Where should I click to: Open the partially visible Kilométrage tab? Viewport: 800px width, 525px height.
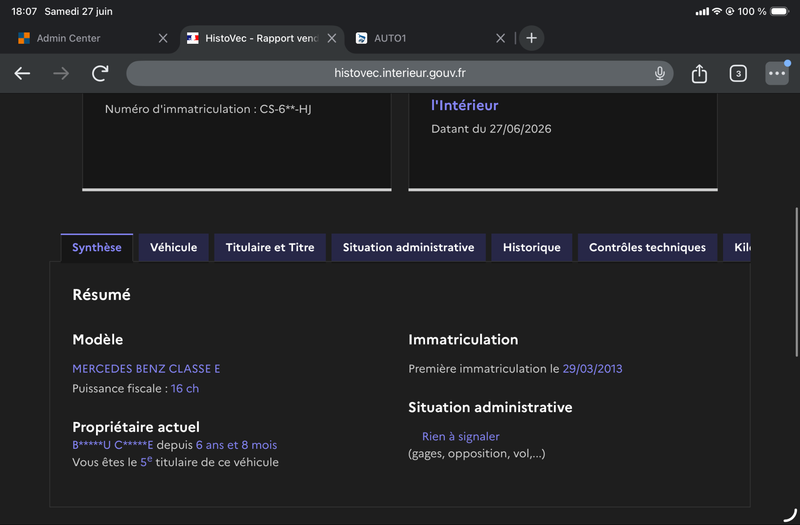coord(737,247)
